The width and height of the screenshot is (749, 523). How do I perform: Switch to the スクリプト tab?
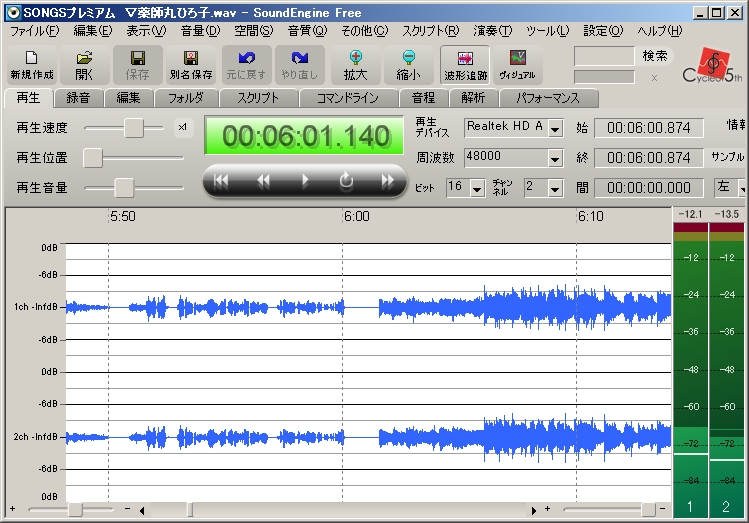(258, 98)
